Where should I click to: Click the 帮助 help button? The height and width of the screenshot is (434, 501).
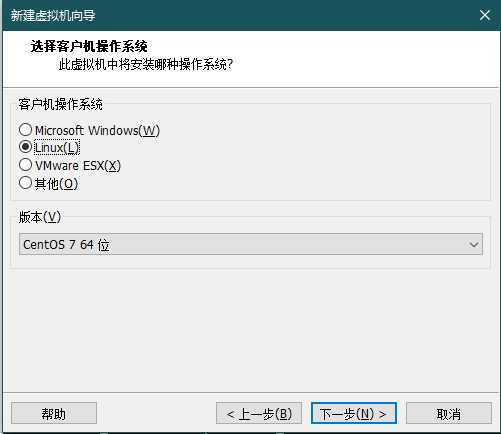coord(54,413)
